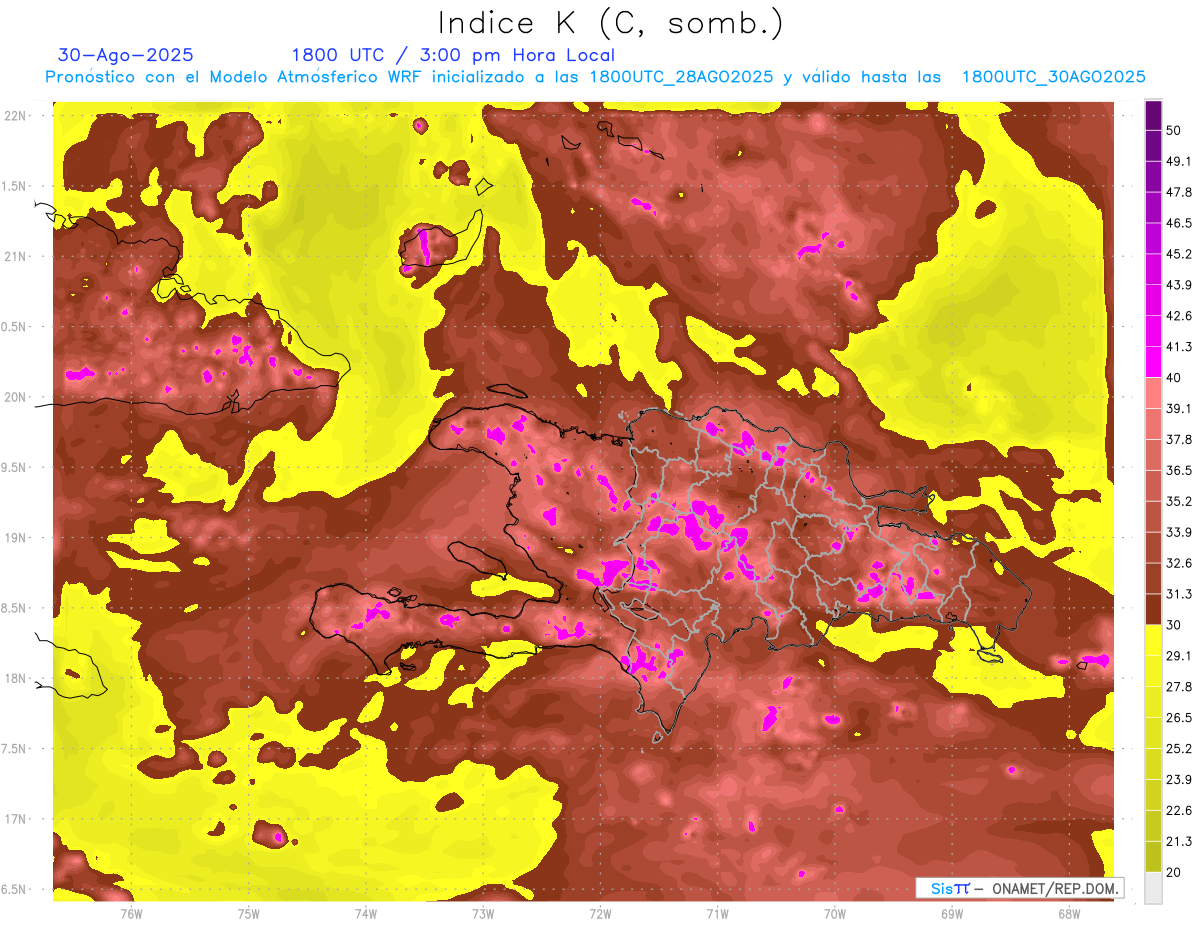Click the "1800 UTC / 3:00 pm Hora Local" time label
Image resolution: width=1200 pixels, height=927 pixels.
453,55
